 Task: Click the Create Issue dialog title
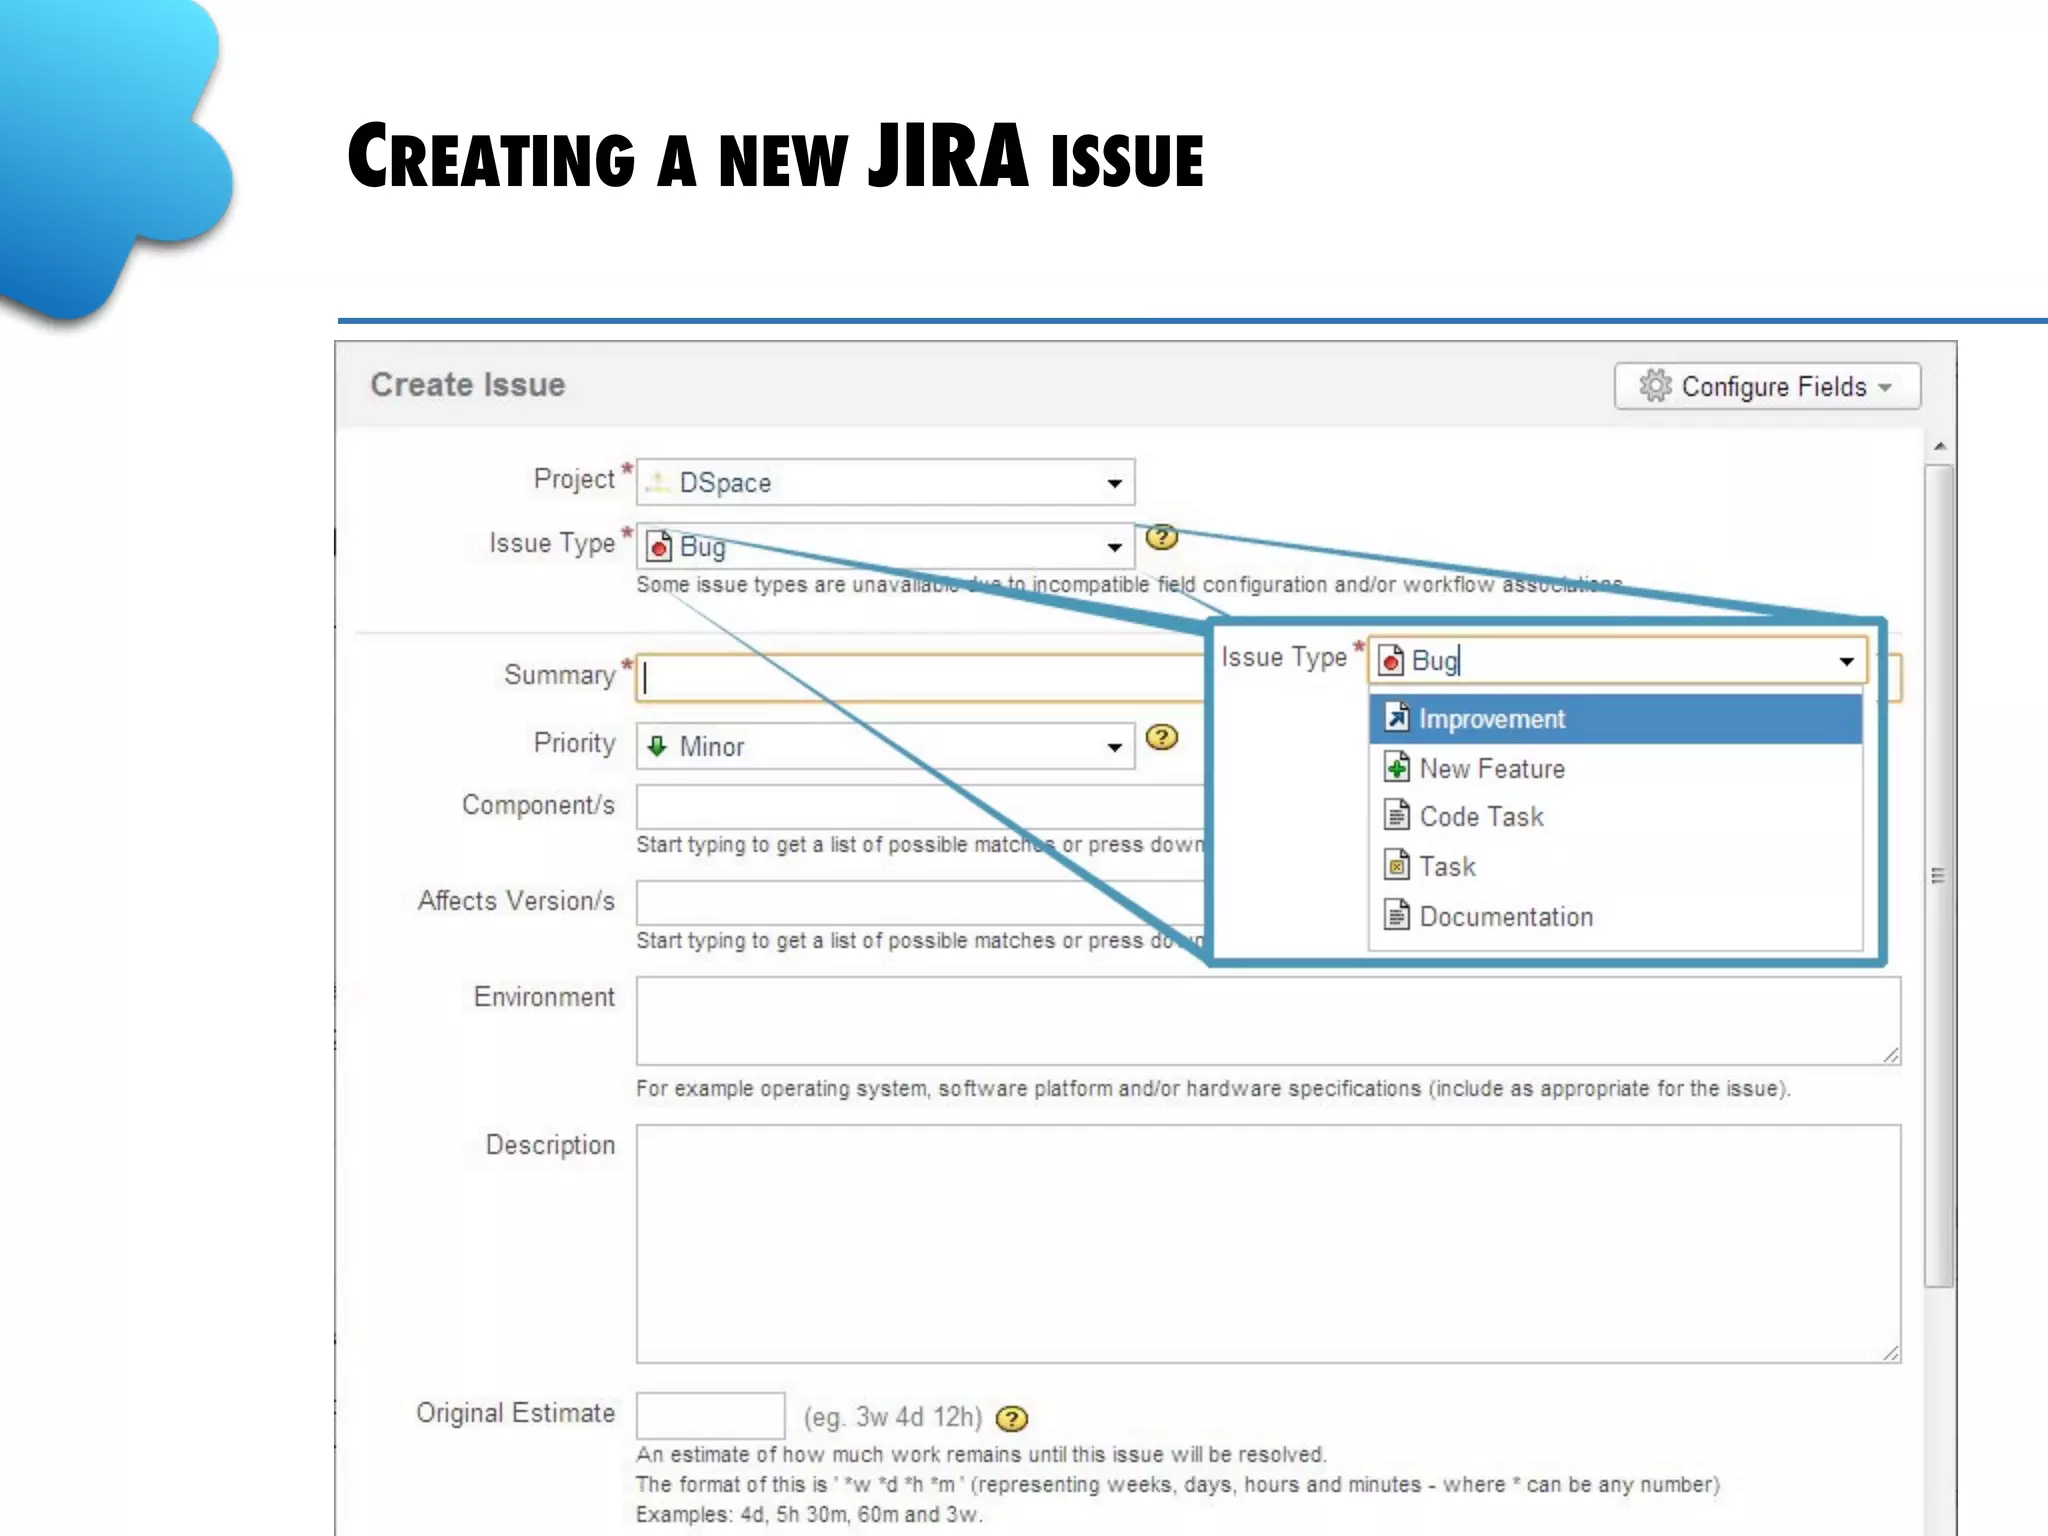pos(467,385)
